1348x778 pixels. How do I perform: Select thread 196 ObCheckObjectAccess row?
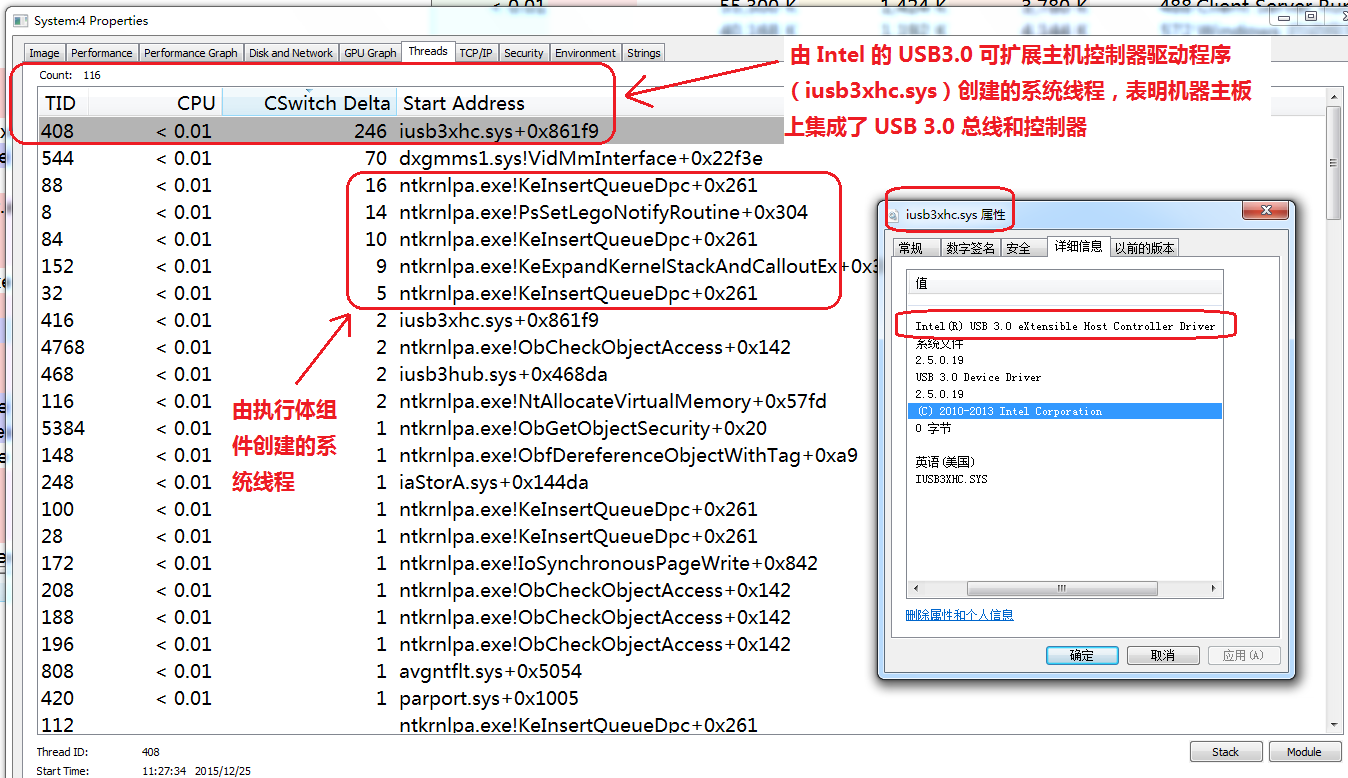[411, 644]
